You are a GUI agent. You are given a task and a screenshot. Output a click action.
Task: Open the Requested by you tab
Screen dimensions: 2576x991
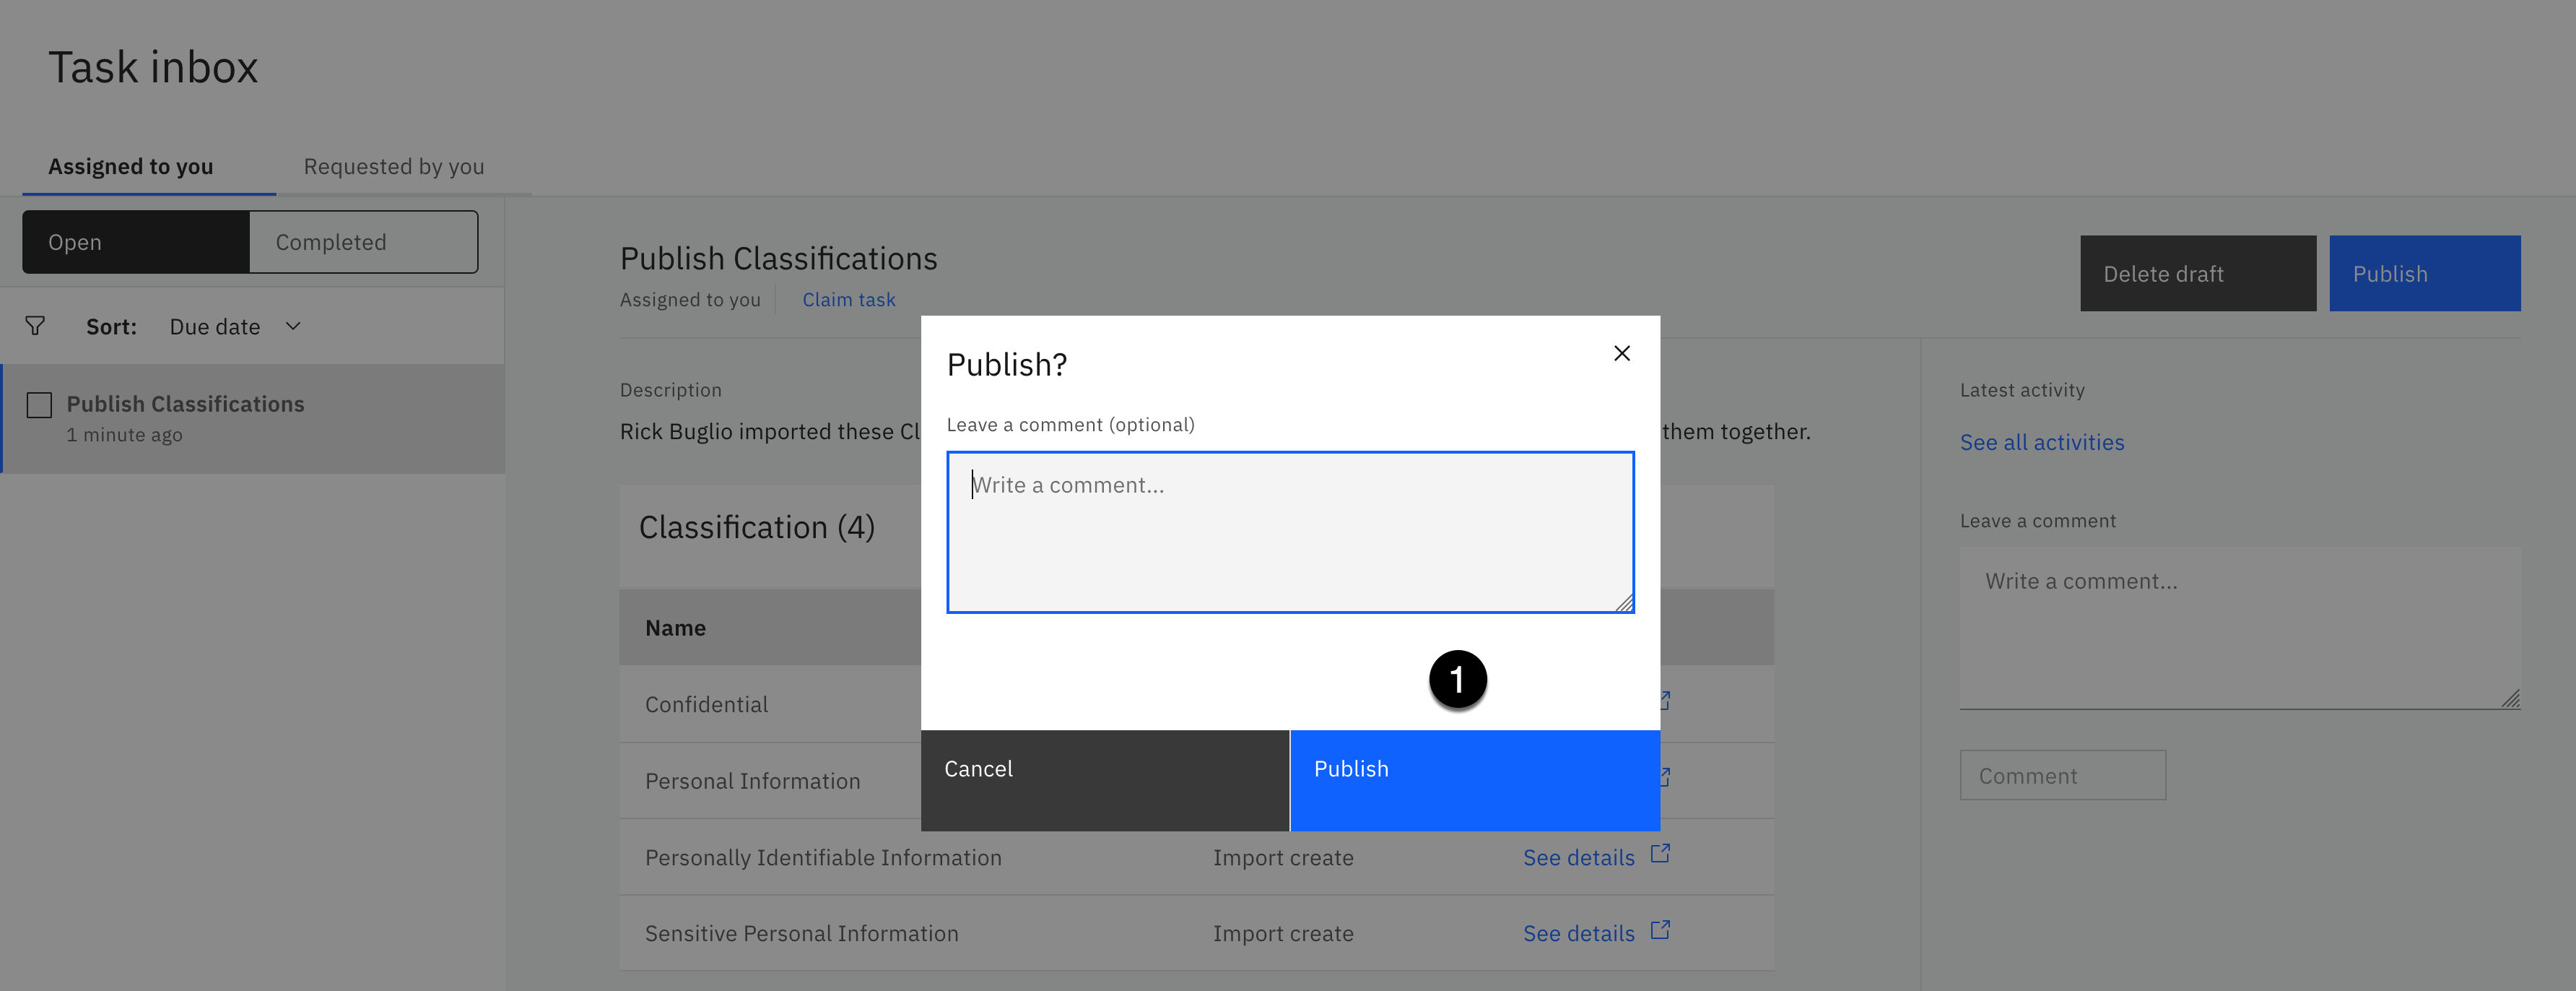(x=394, y=166)
